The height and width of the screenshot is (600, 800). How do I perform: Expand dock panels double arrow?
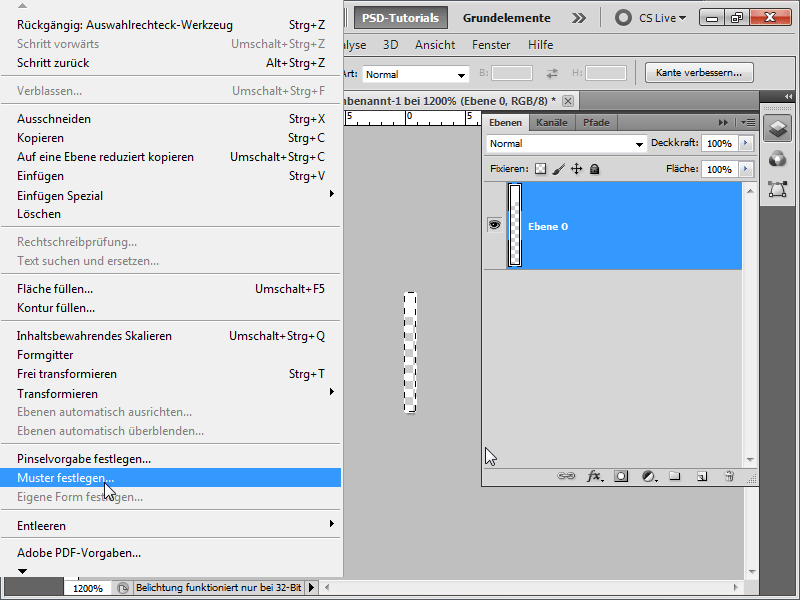(789, 96)
